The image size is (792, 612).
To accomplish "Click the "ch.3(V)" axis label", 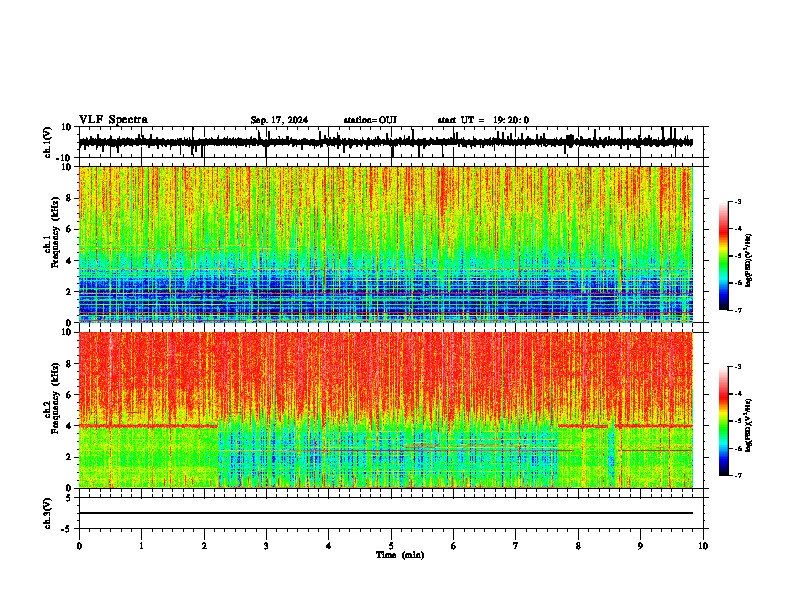I will coord(48,513).
